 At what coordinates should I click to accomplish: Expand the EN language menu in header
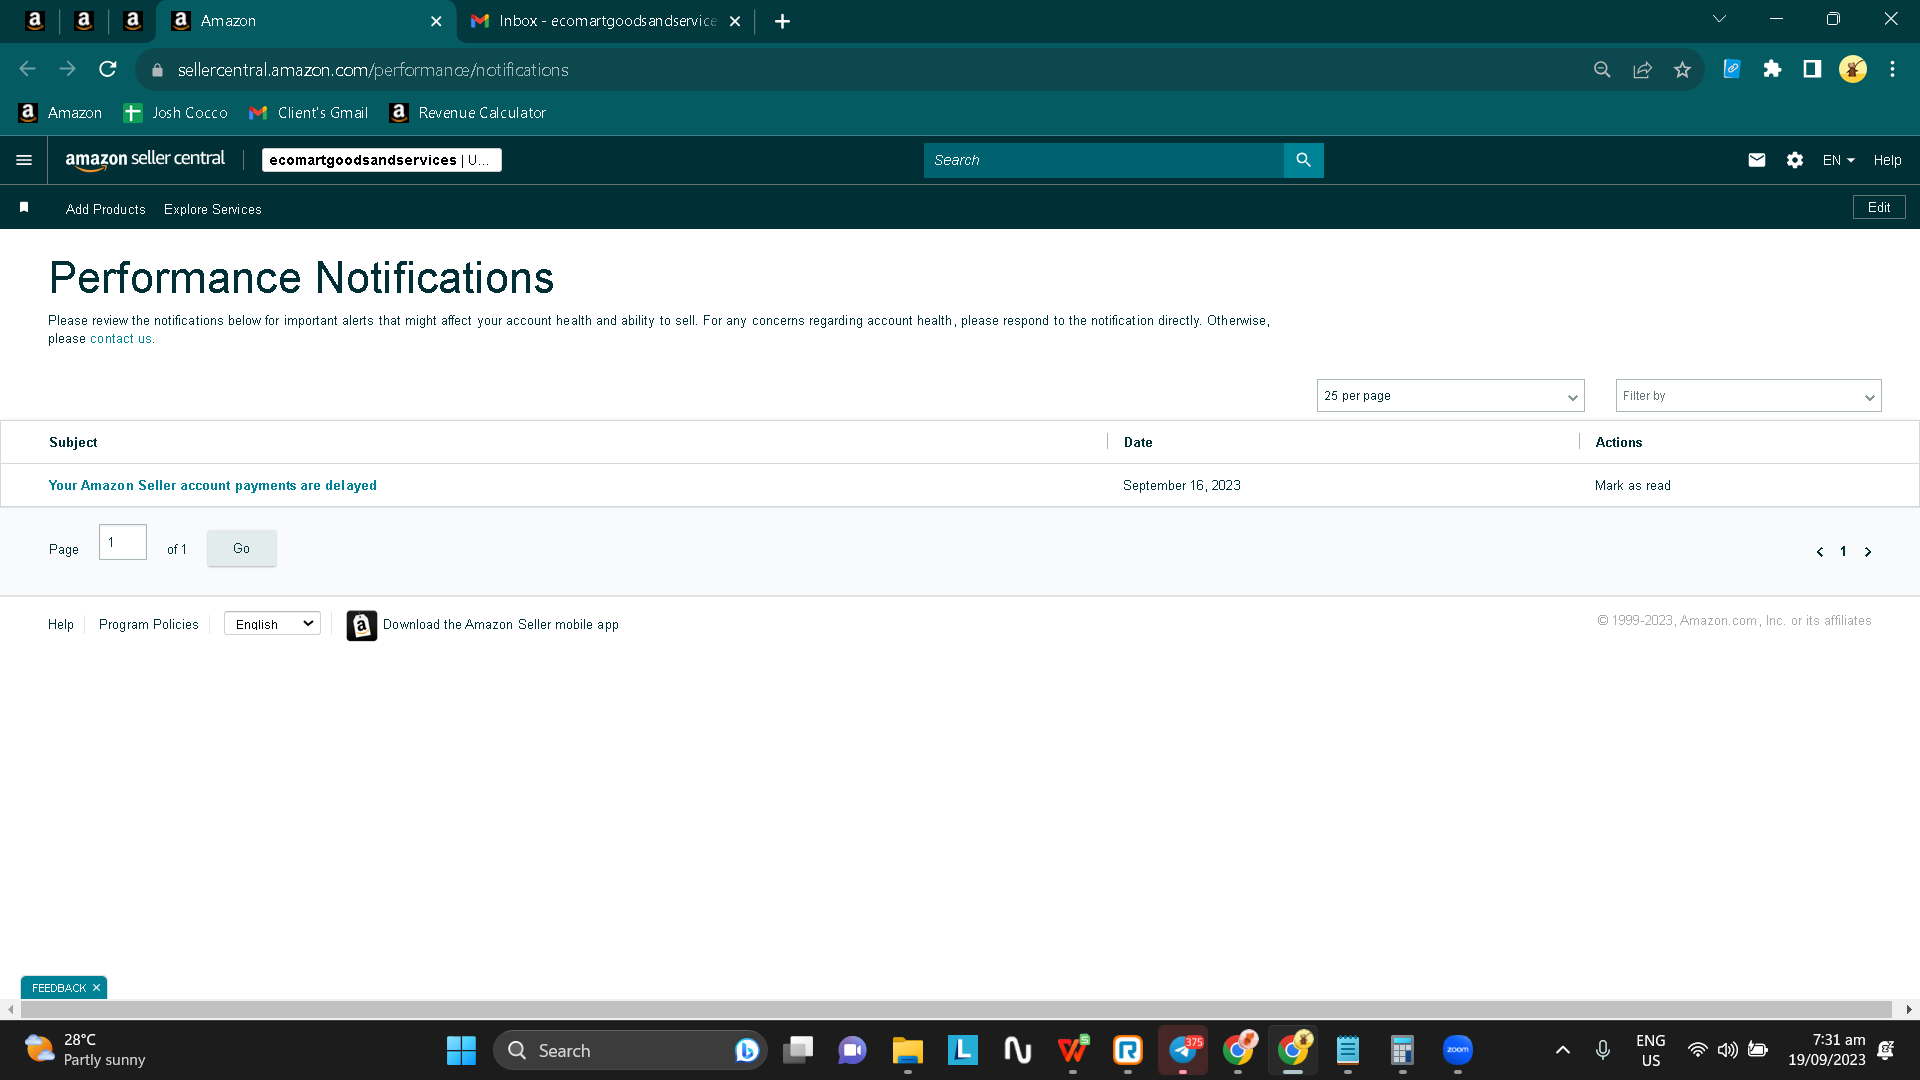(x=1838, y=160)
